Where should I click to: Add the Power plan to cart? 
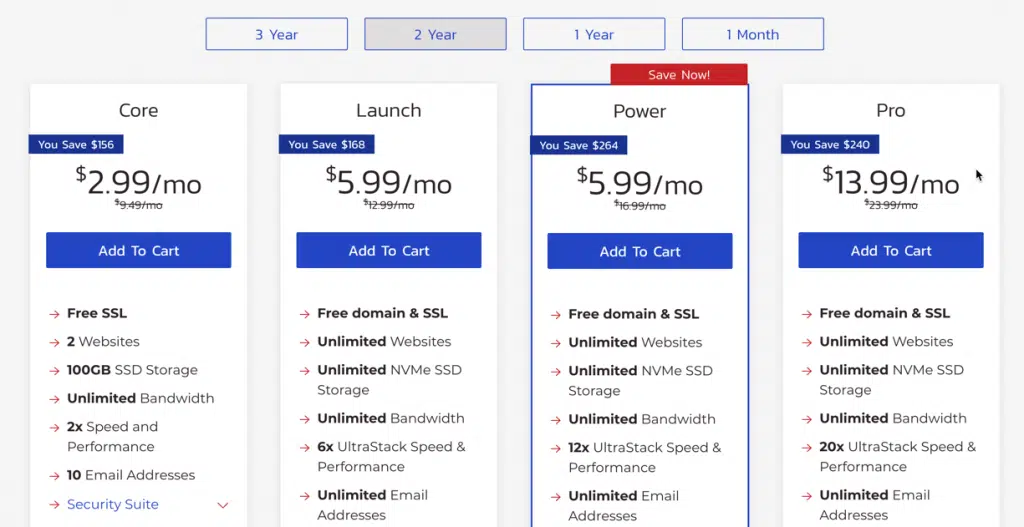(x=640, y=251)
